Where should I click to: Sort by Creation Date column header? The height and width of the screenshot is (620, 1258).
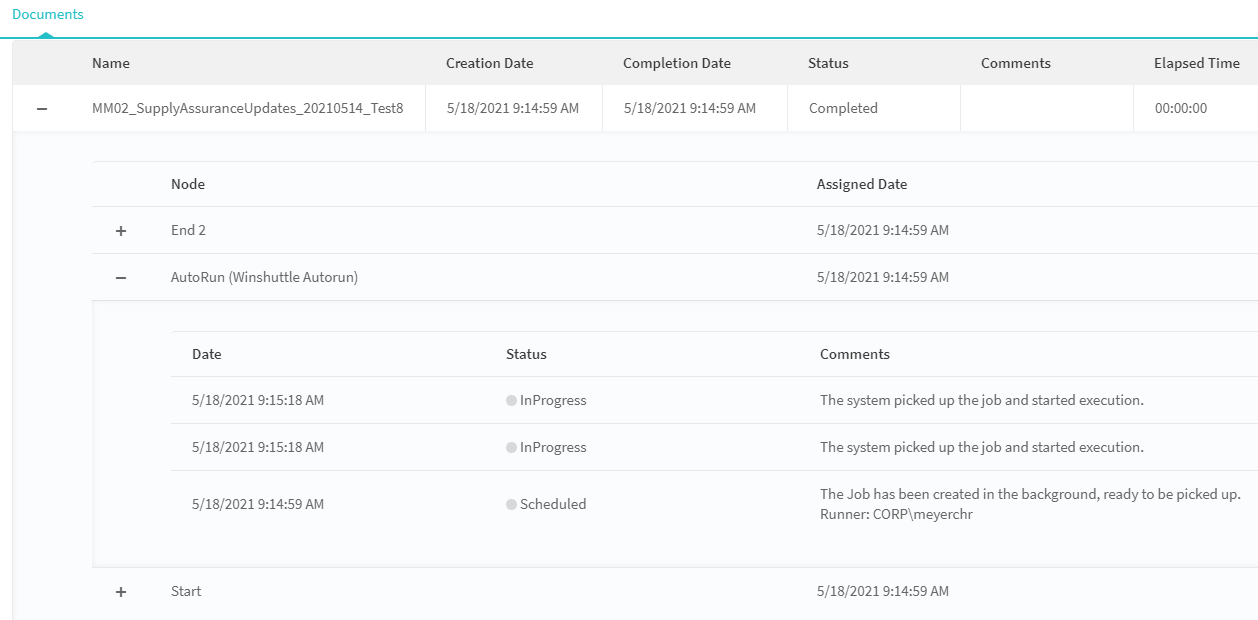pyautogui.click(x=489, y=63)
